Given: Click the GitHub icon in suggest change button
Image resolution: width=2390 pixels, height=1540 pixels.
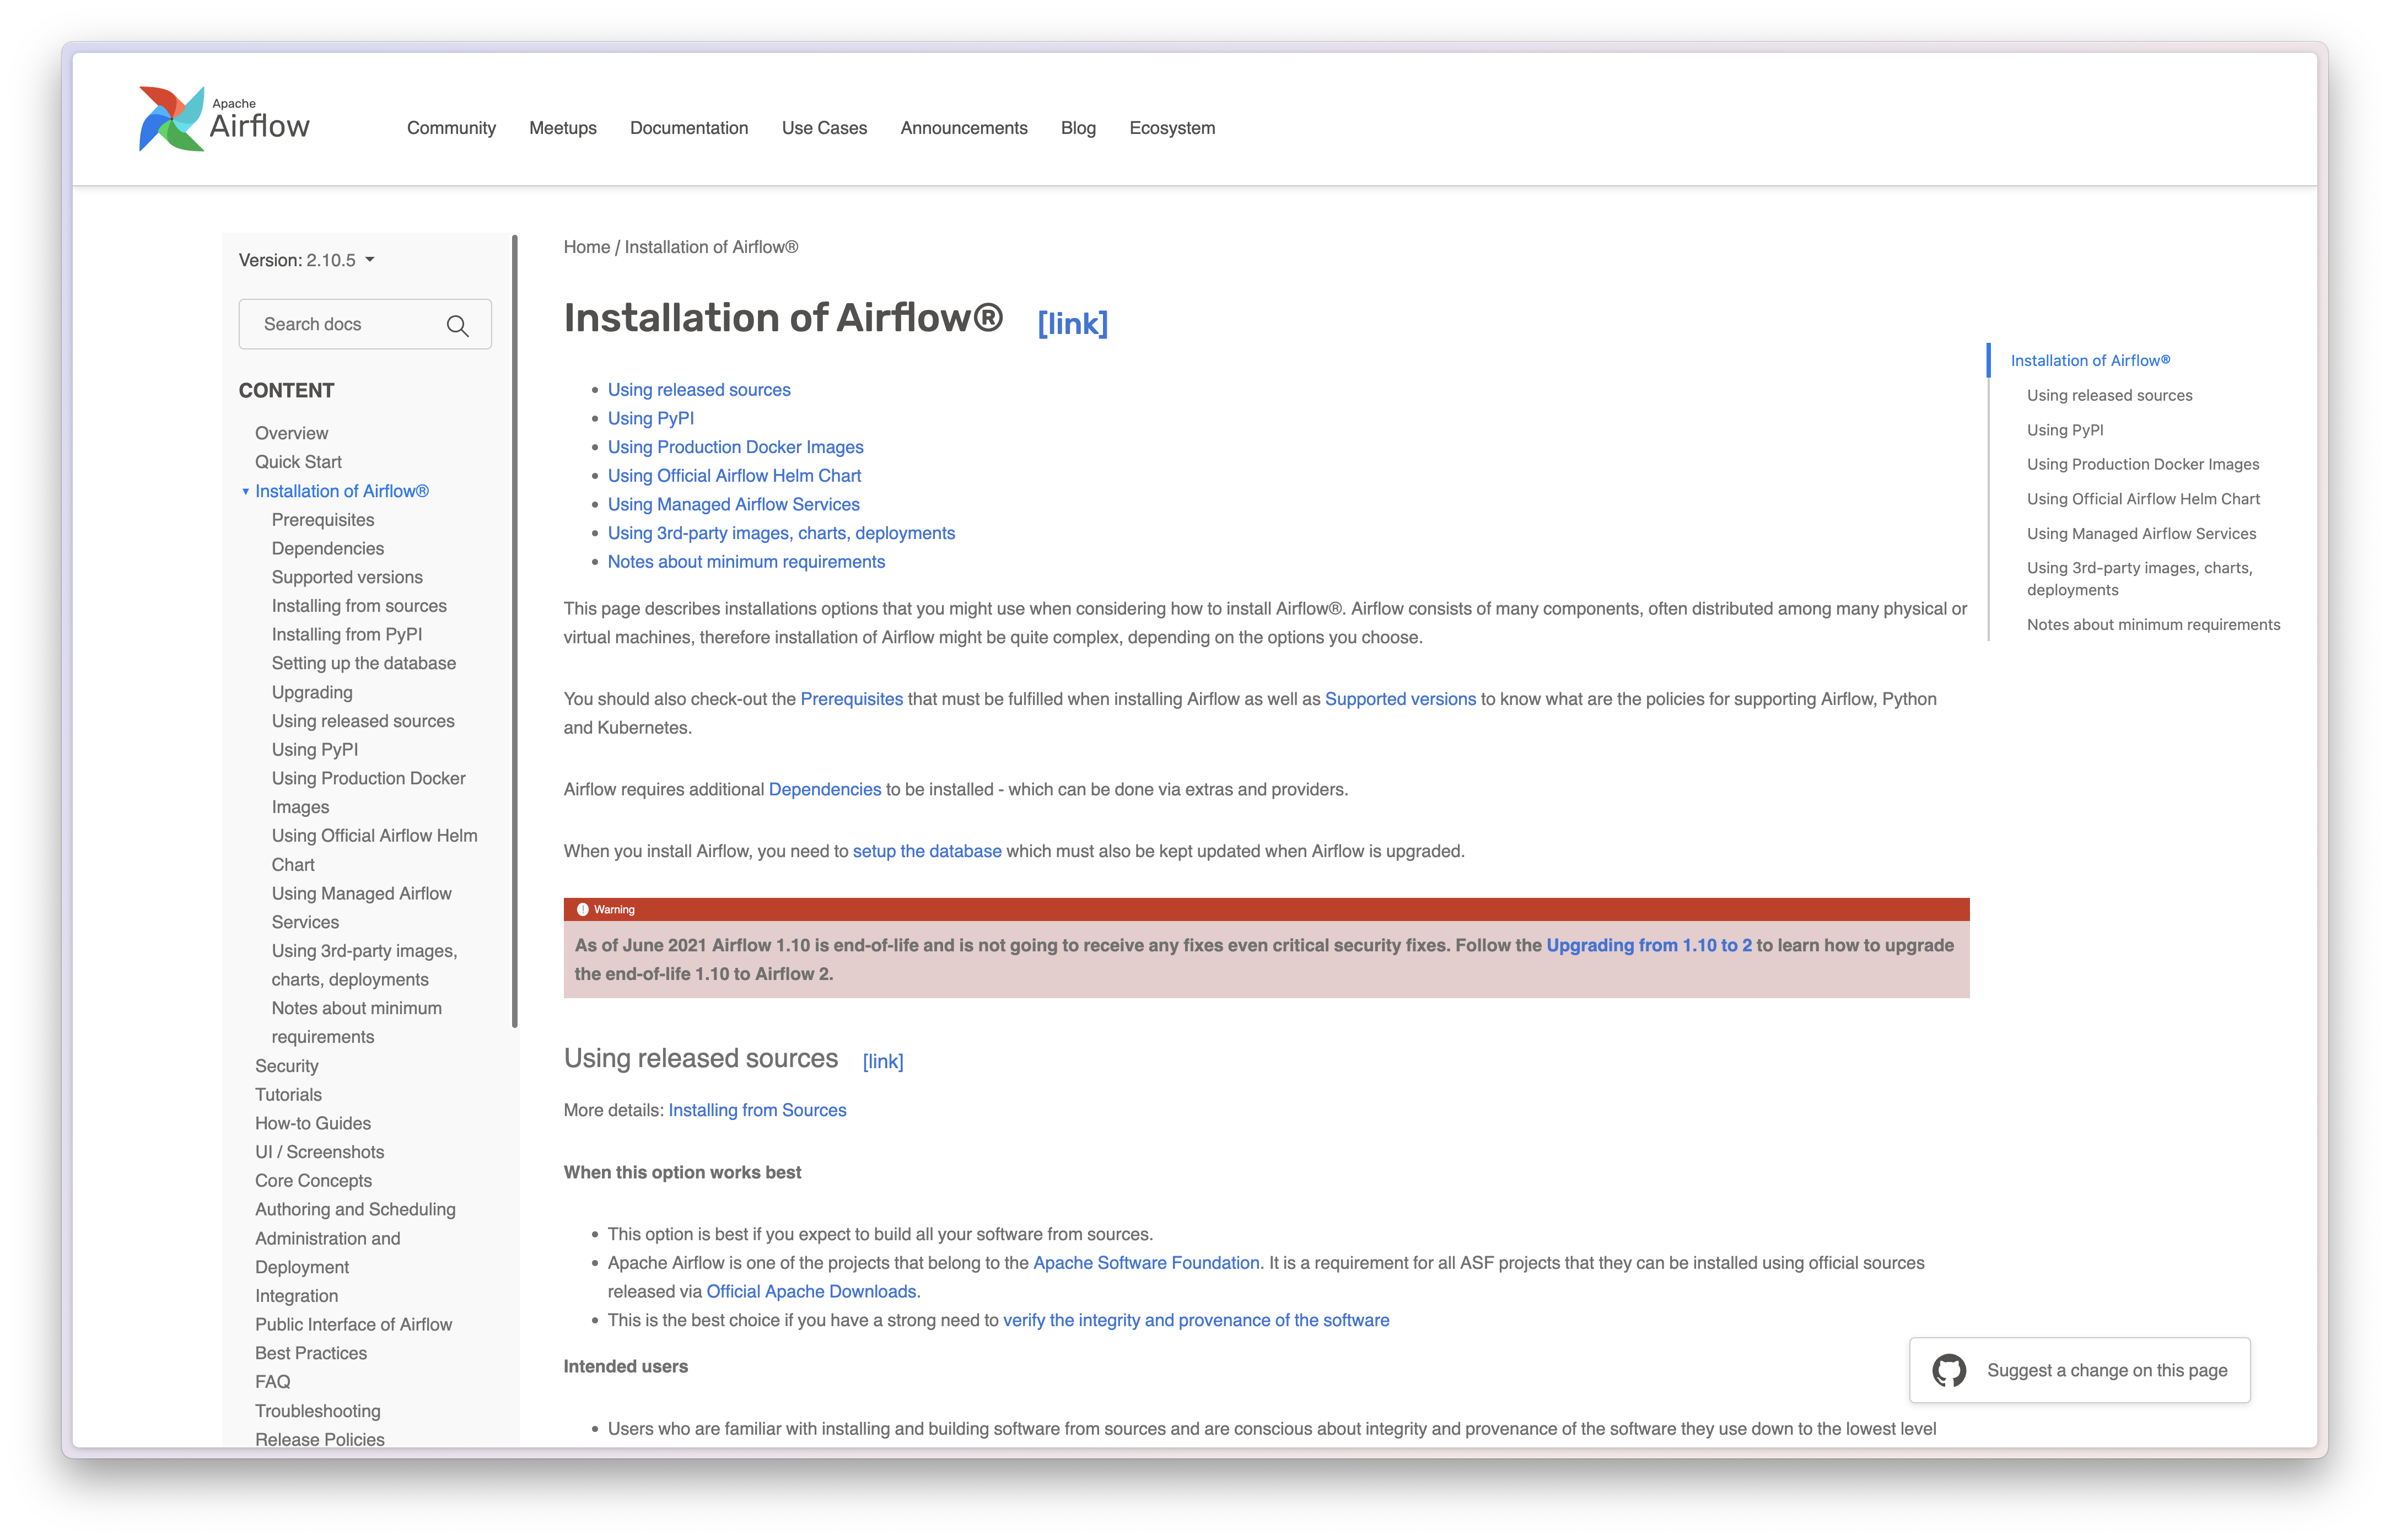Looking at the screenshot, I should (1949, 1370).
